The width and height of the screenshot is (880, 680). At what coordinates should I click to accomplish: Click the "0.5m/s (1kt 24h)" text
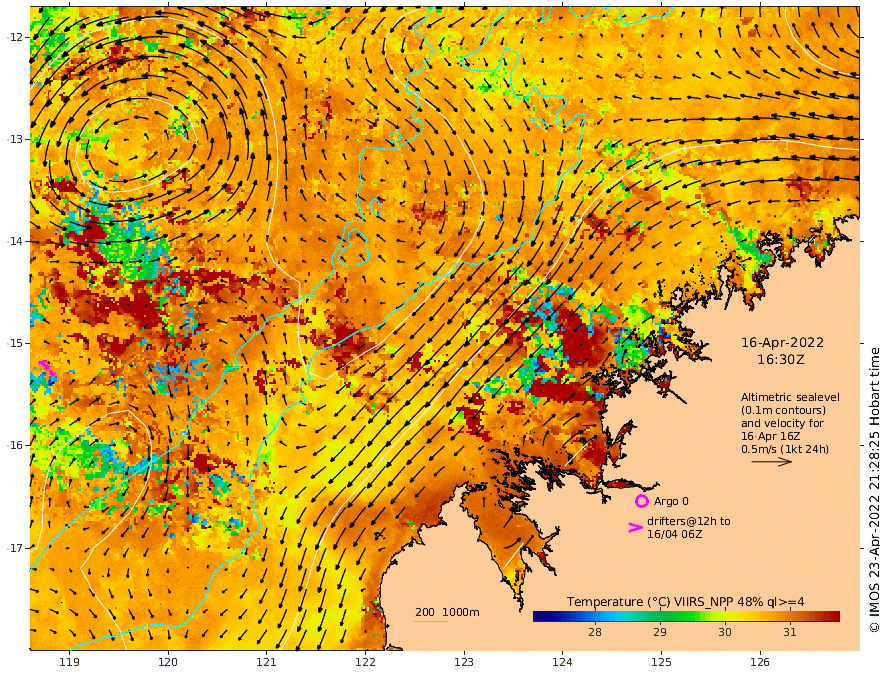[x=785, y=449]
